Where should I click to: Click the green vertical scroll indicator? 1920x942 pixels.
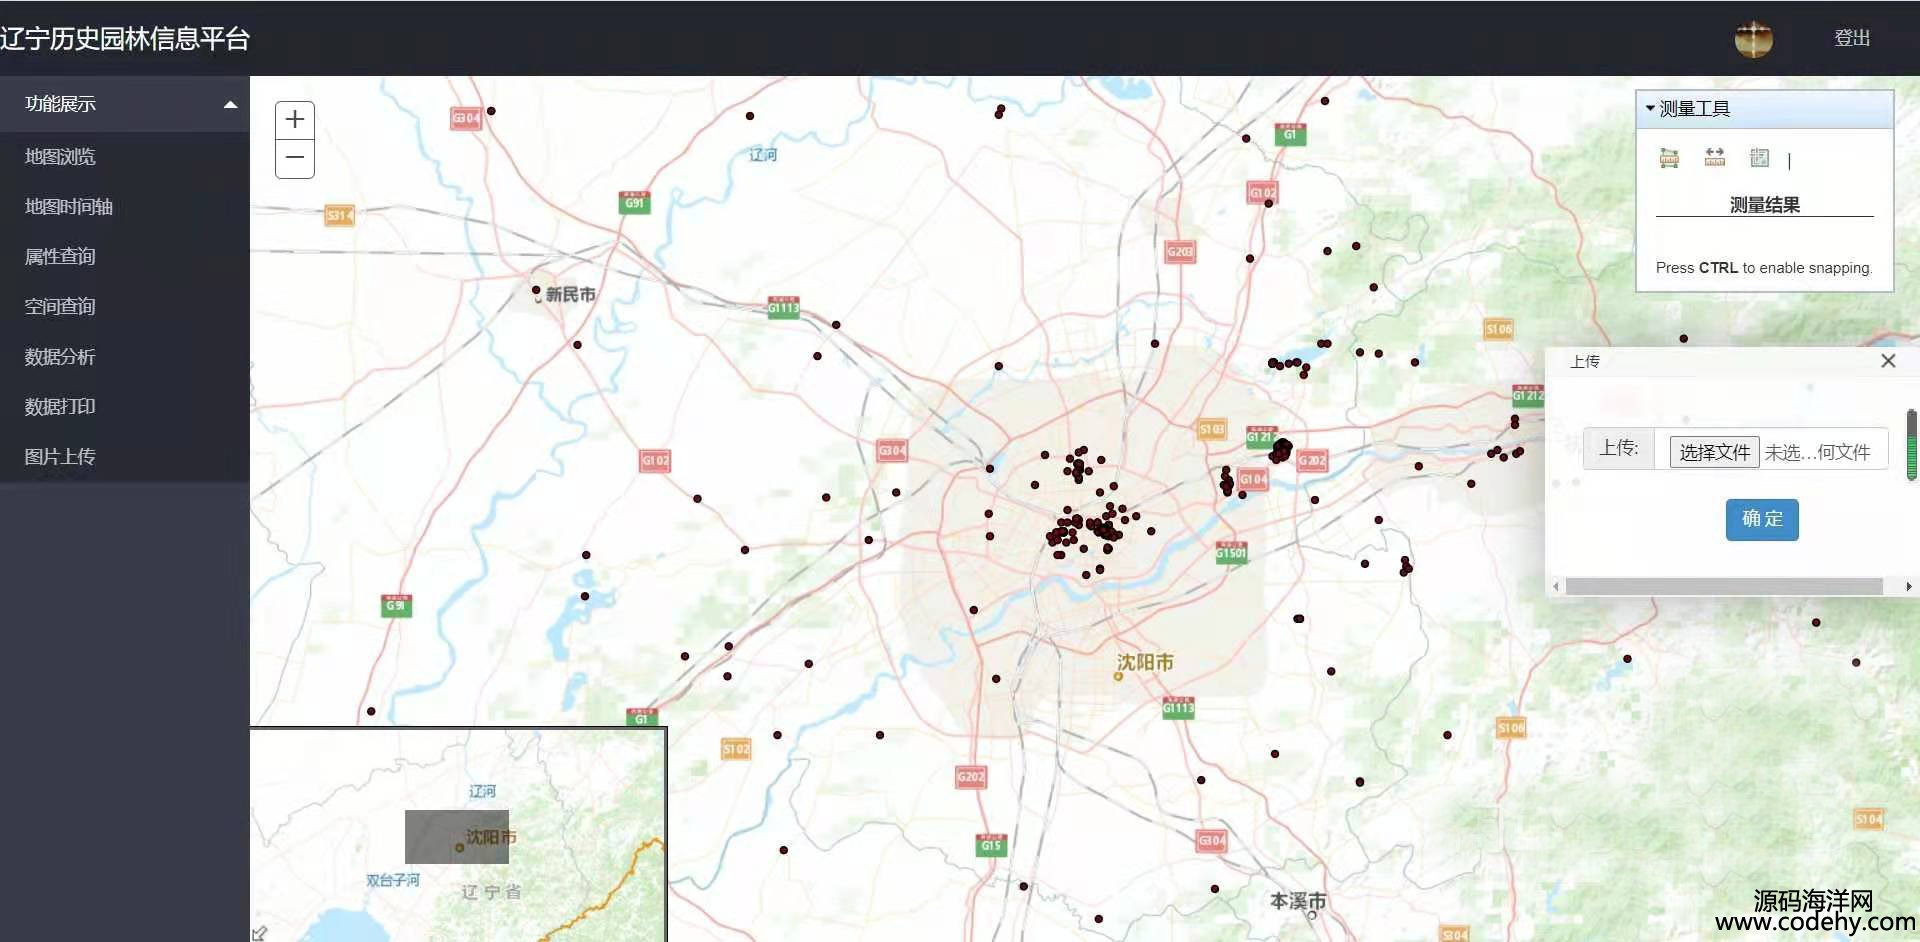(x=1912, y=445)
